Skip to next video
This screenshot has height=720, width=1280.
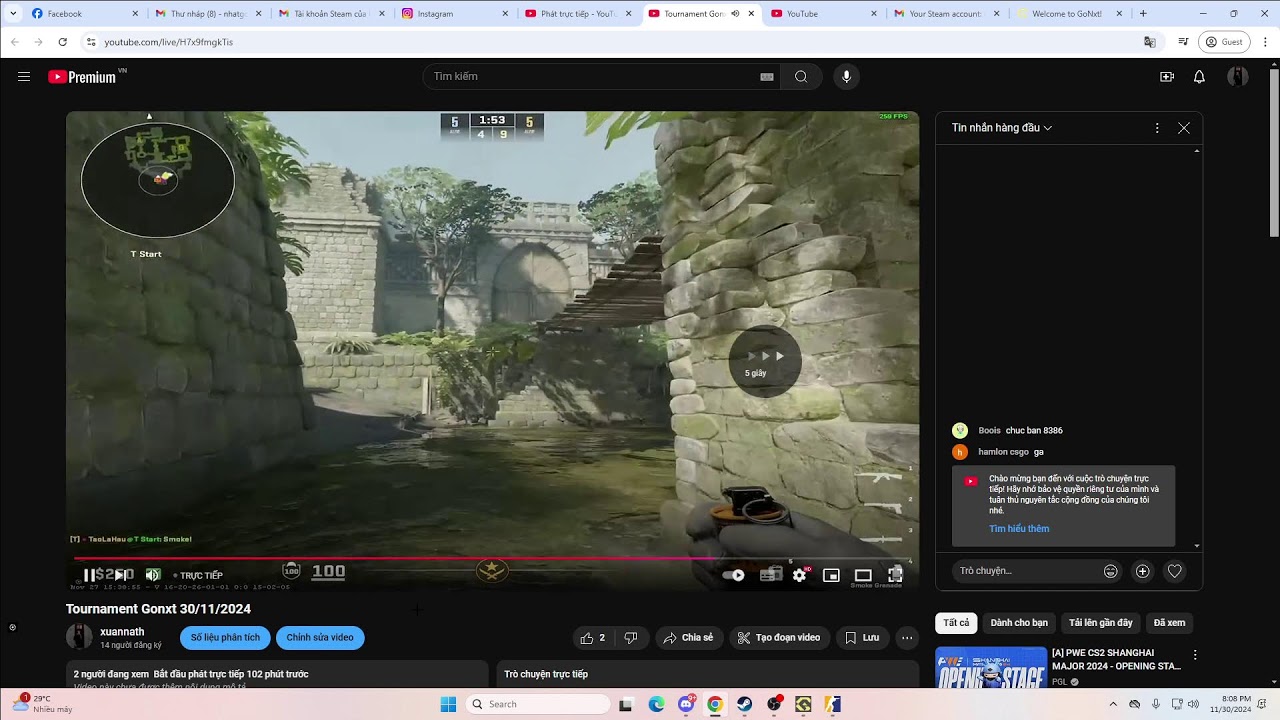[120, 575]
